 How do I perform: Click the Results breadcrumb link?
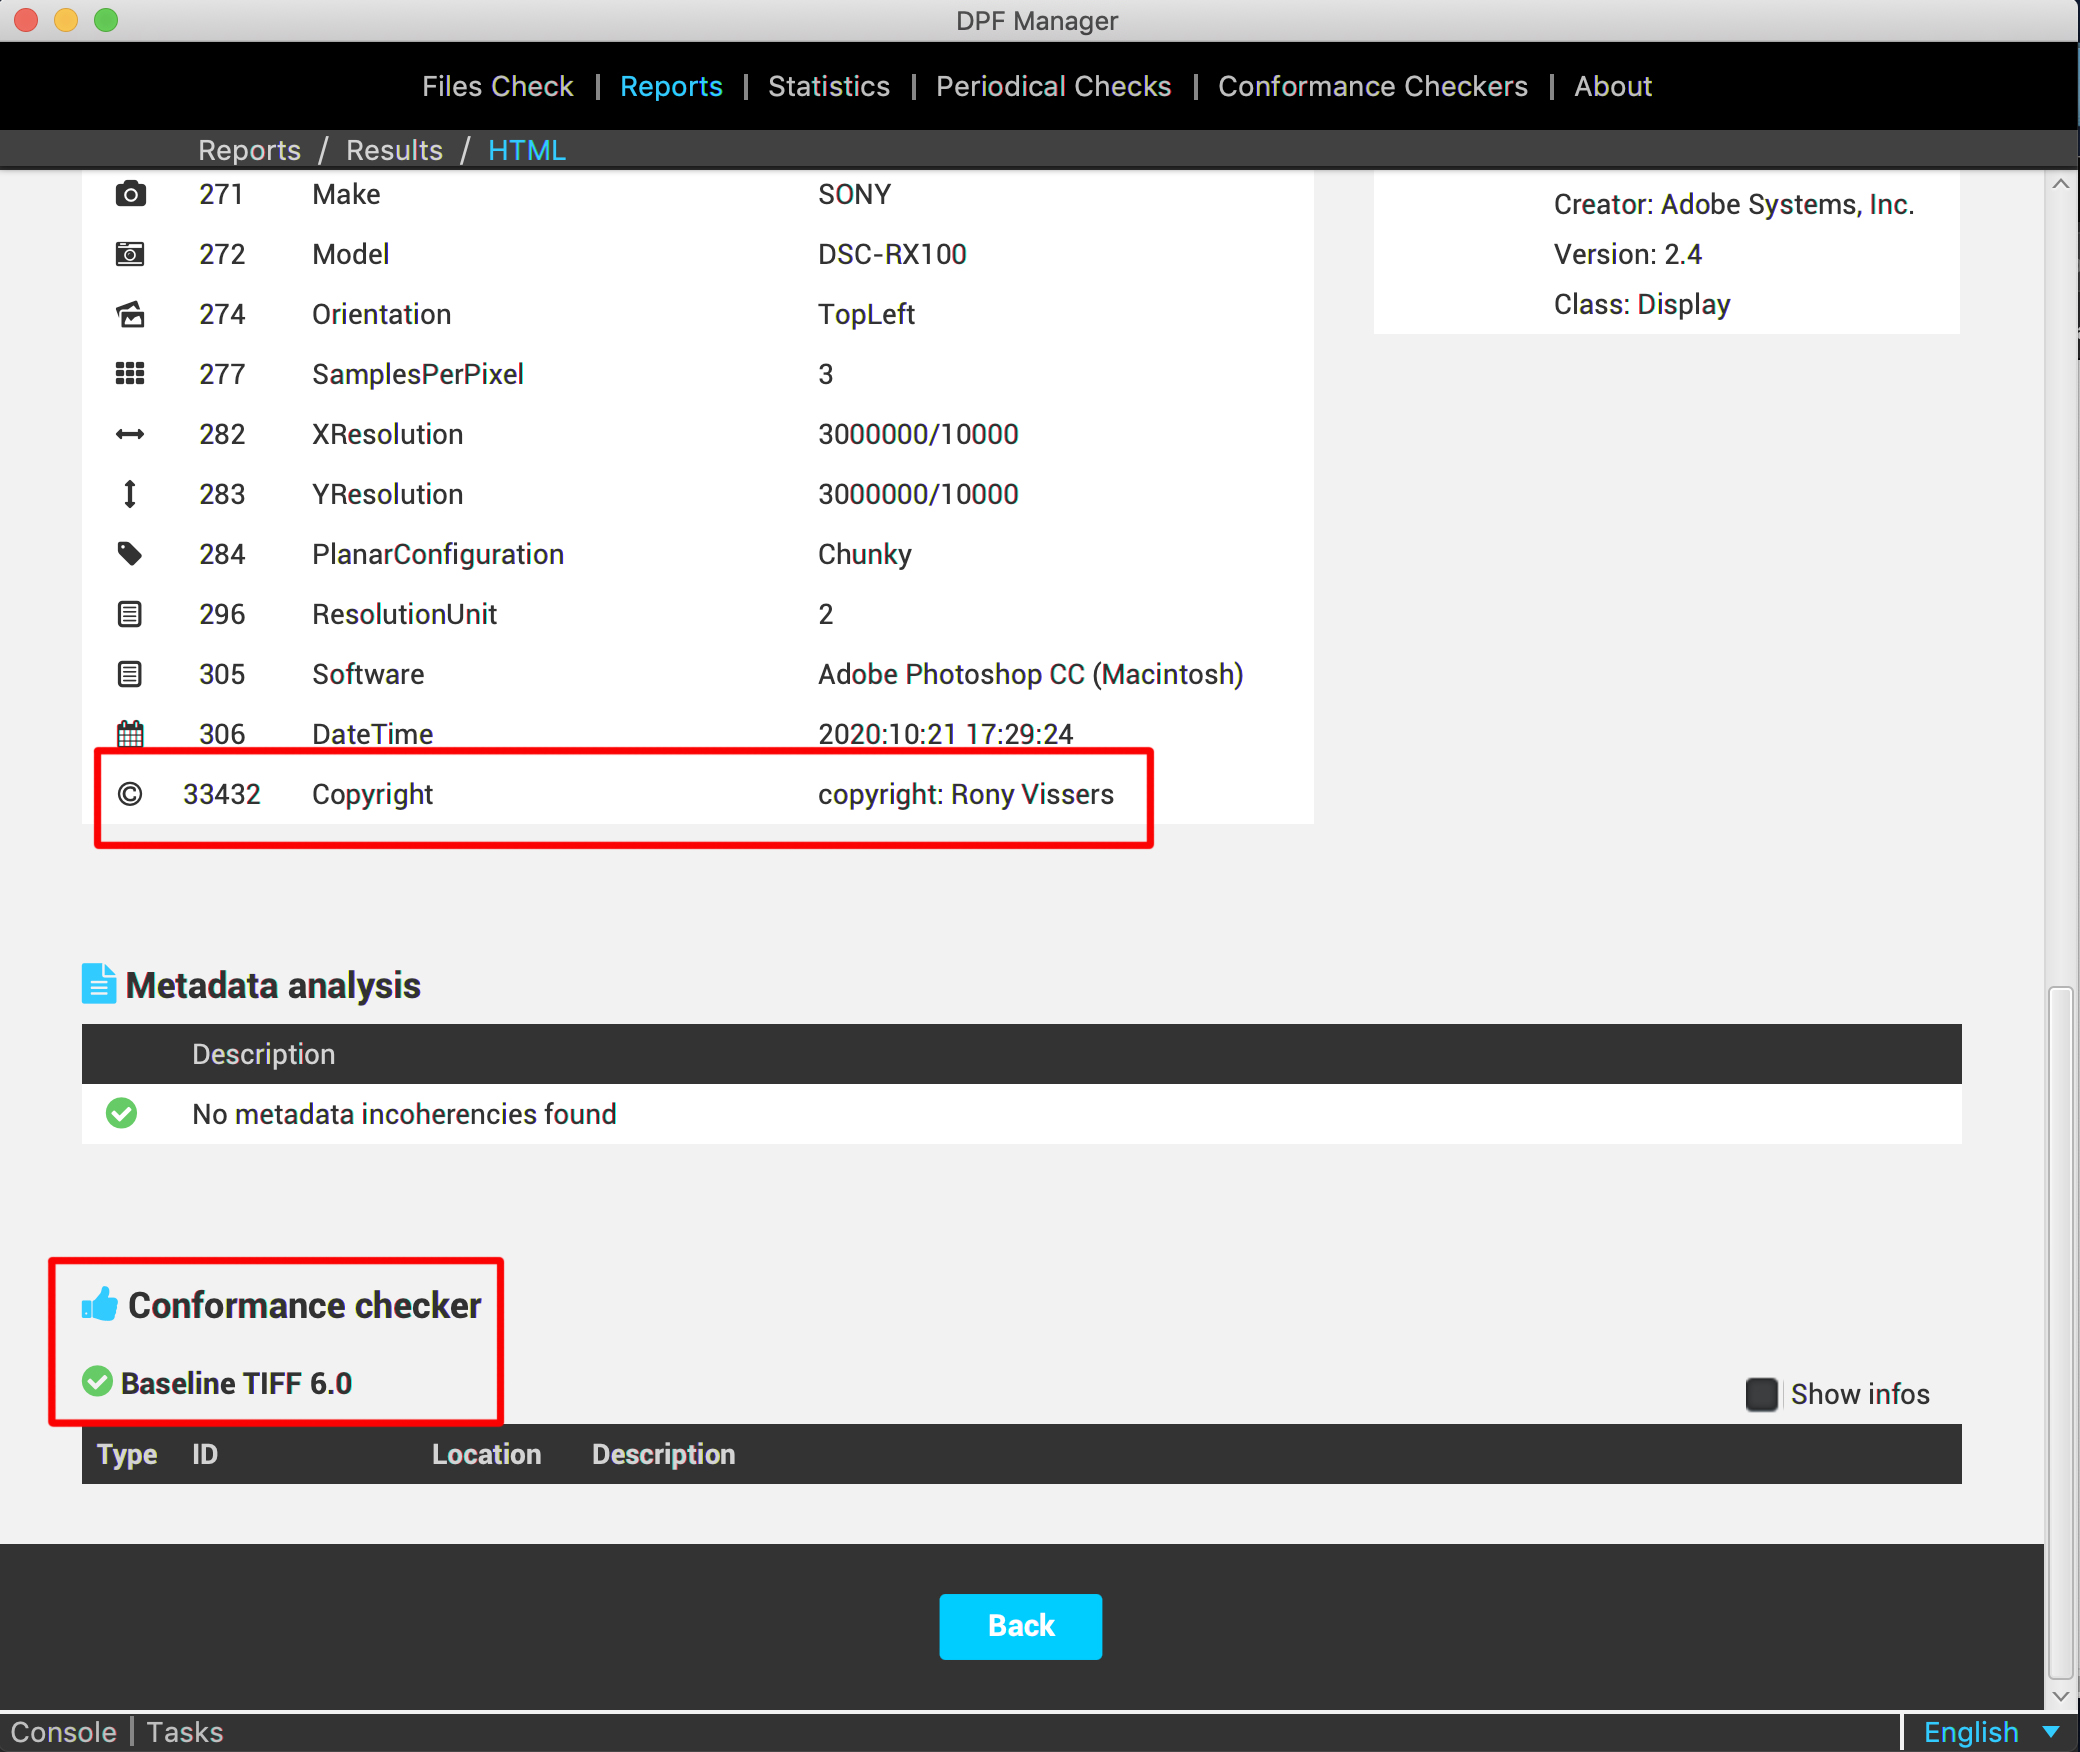click(394, 150)
